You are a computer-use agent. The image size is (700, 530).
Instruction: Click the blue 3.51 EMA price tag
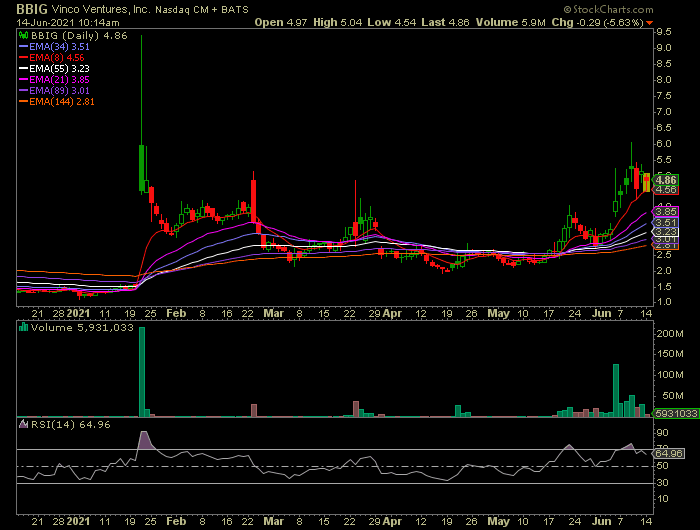(666, 222)
